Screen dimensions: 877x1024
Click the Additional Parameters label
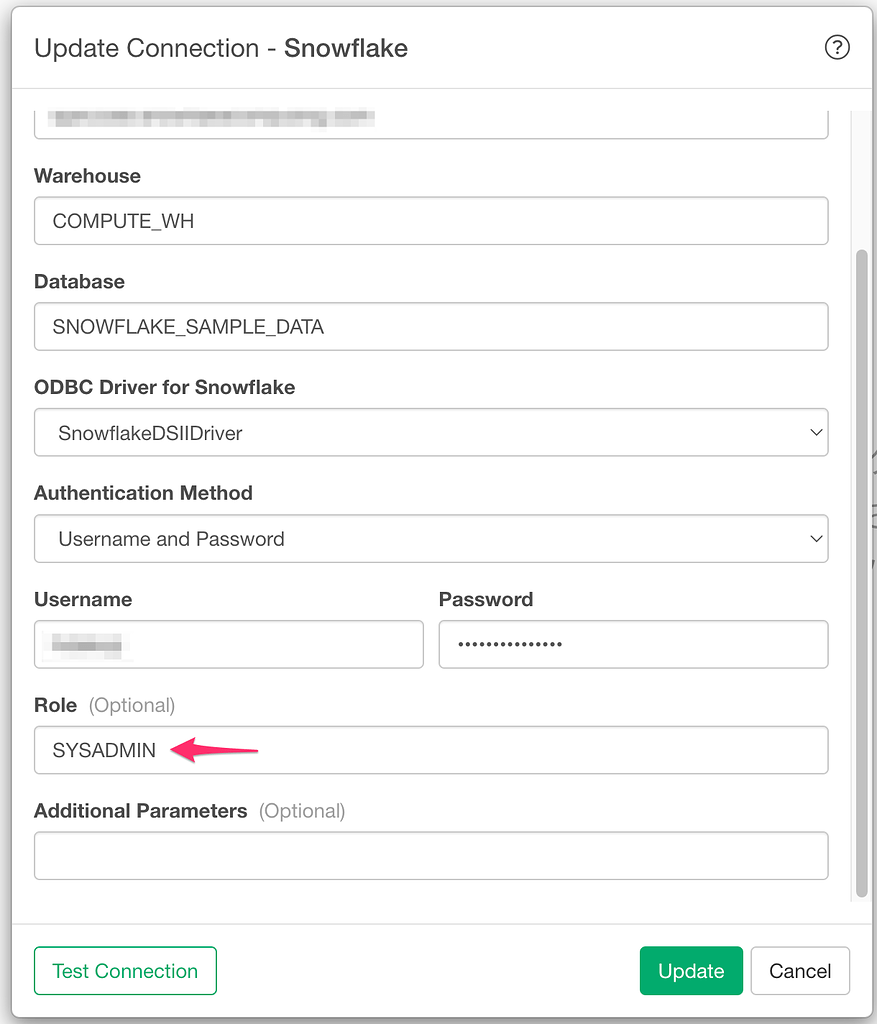tap(140, 811)
